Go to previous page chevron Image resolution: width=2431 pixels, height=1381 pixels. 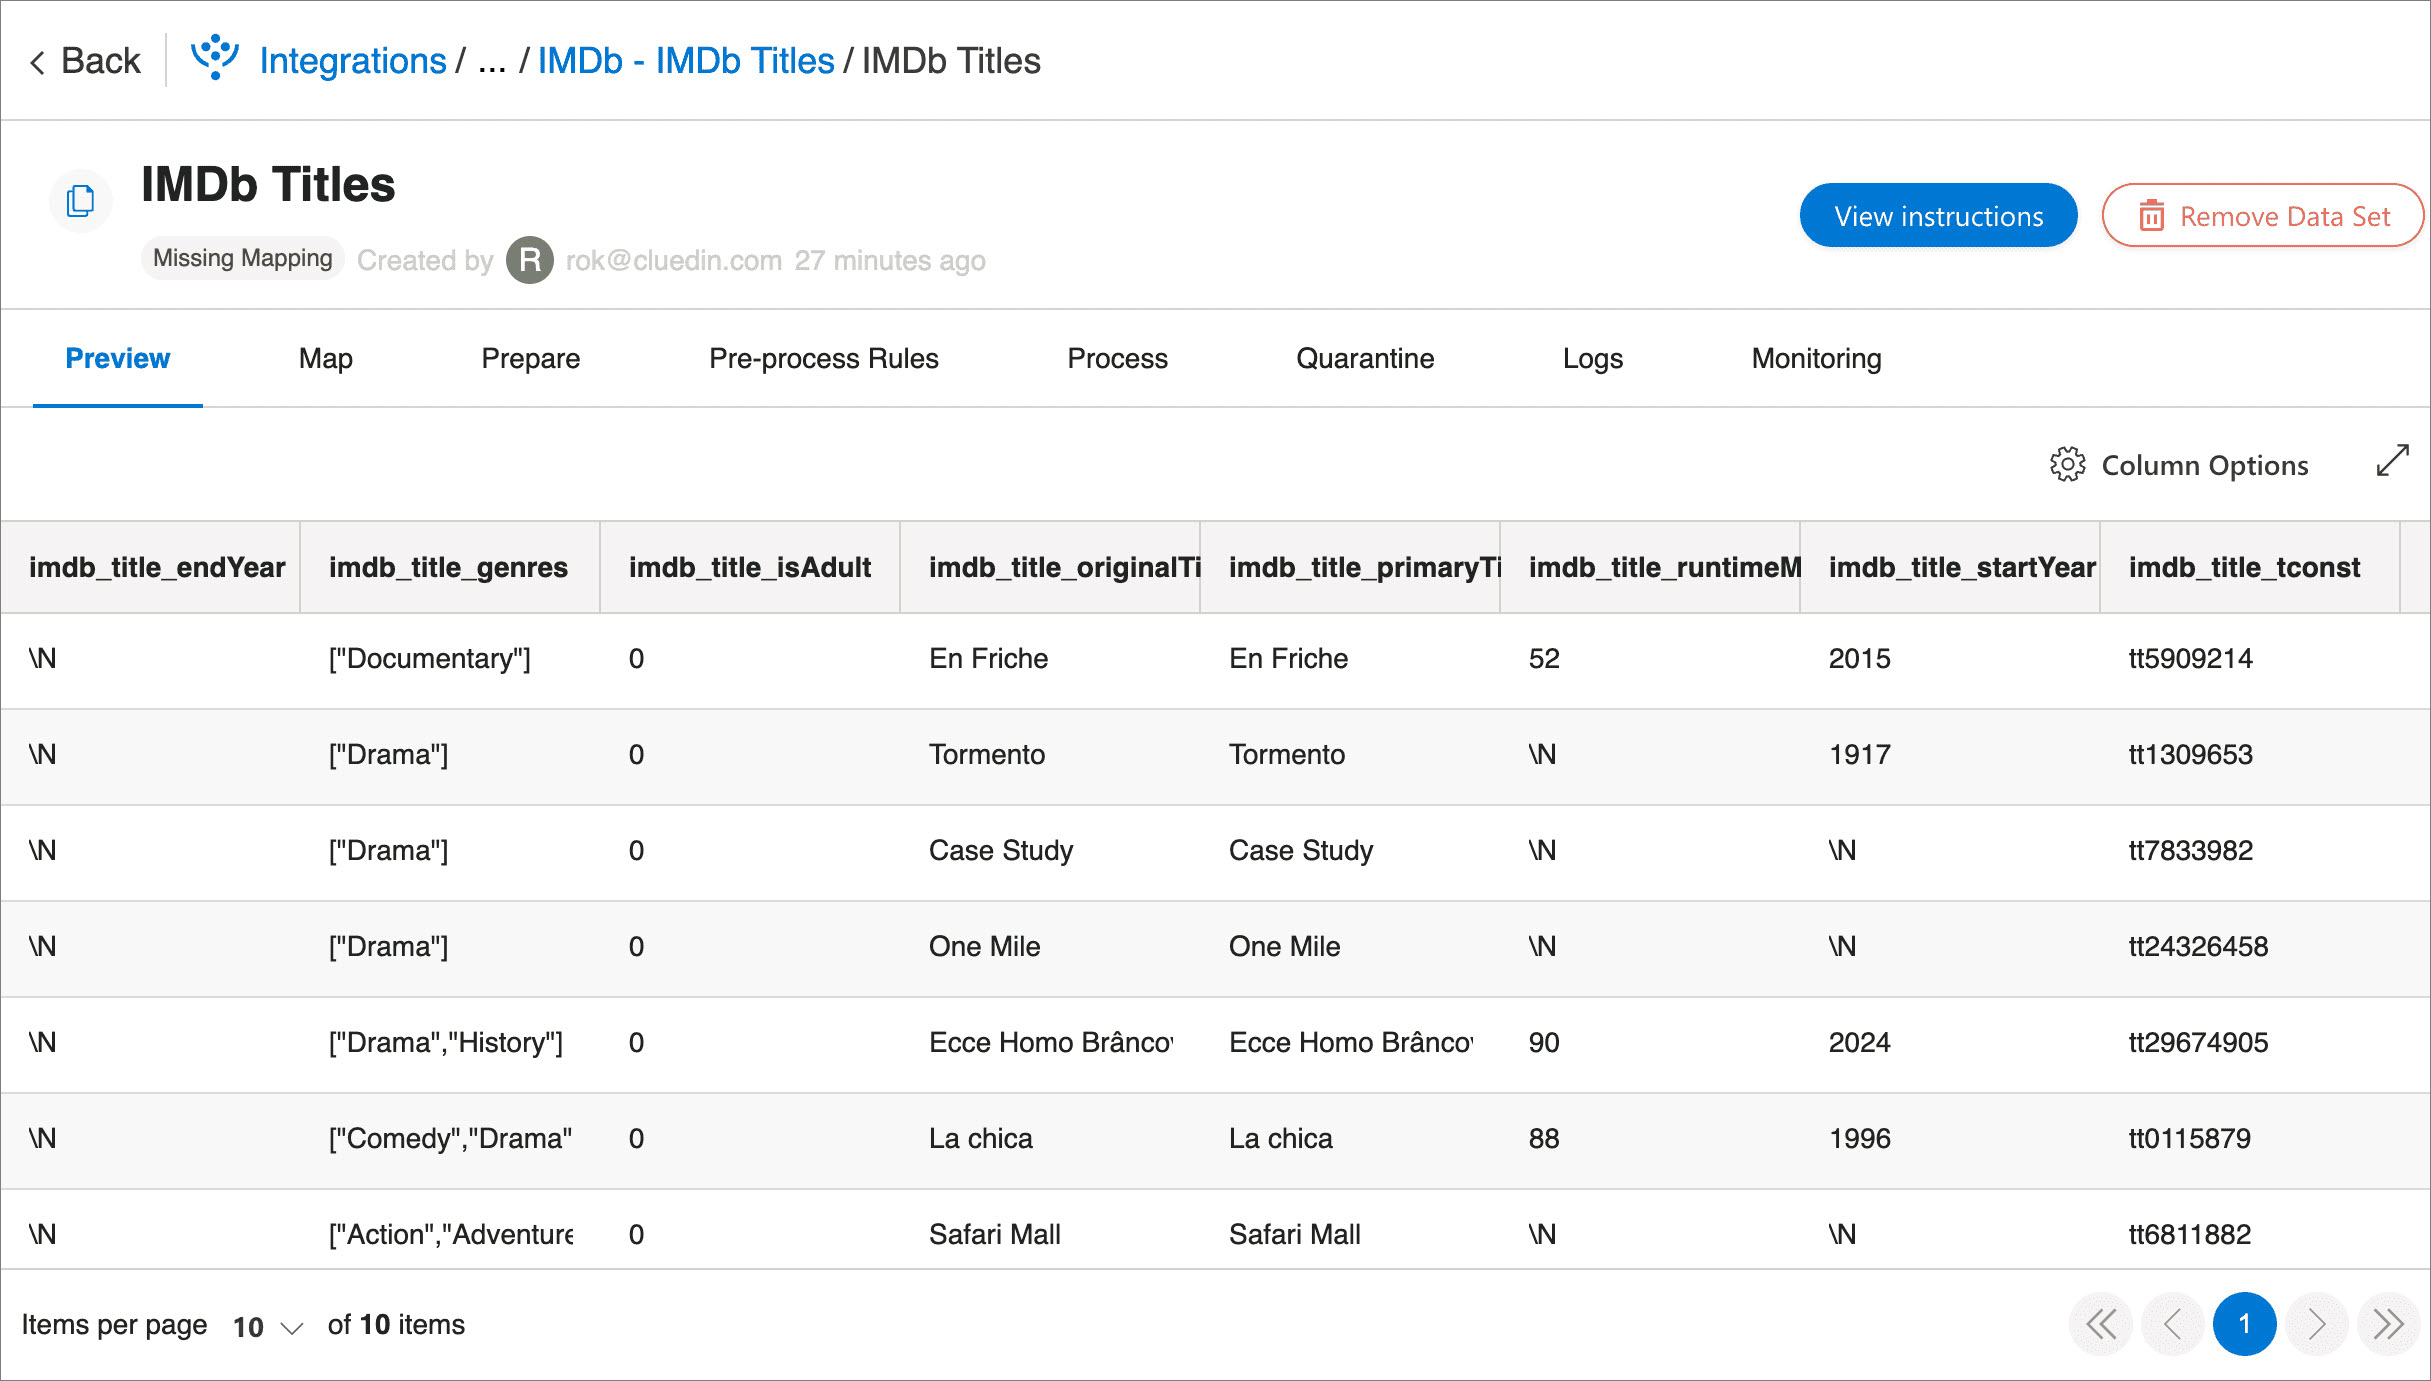(2172, 1324)
